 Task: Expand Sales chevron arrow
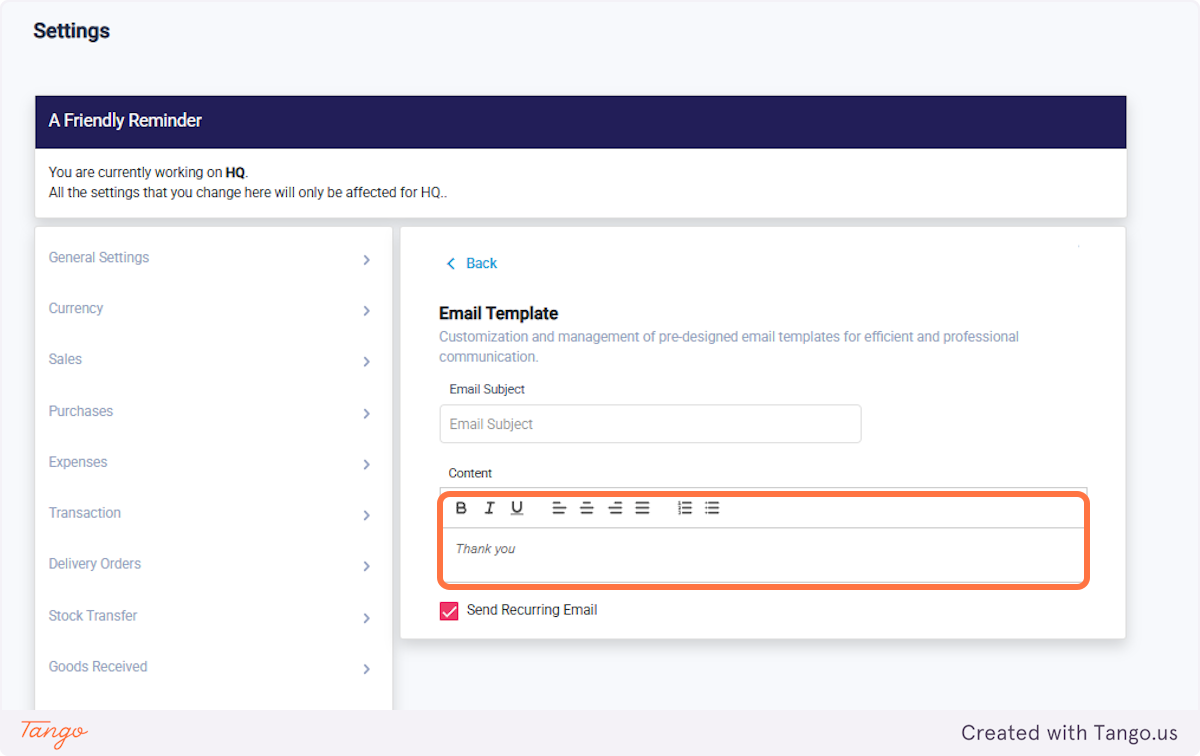coord(366,362)
